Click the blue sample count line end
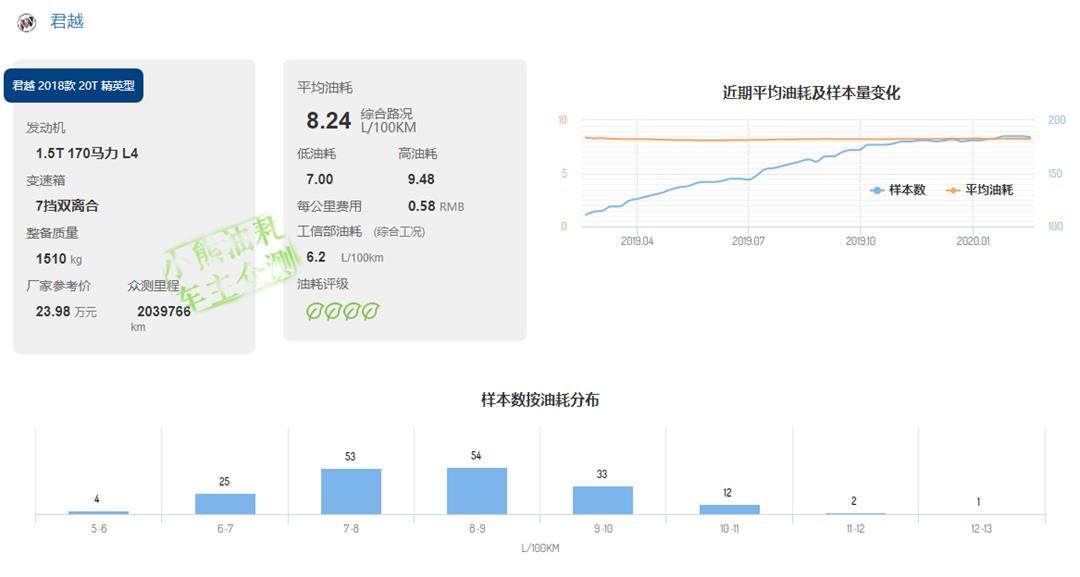The image size is (1080, 577). point(1028,137)
